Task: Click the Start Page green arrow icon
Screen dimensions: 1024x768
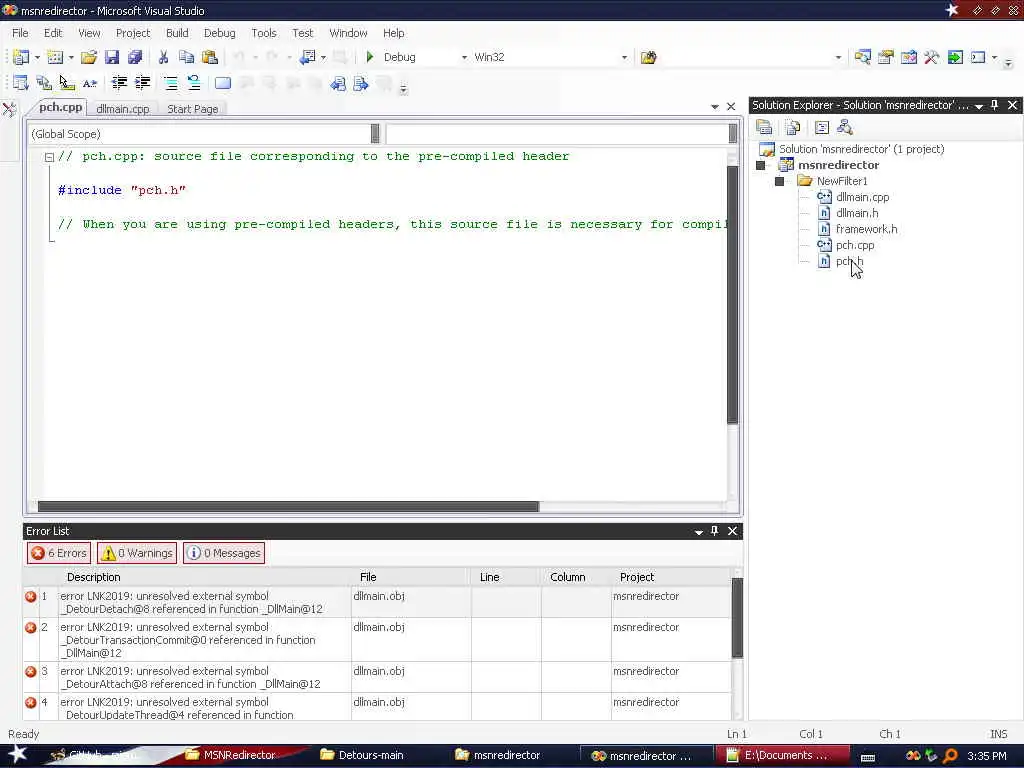Action: (x=955, y=57)
